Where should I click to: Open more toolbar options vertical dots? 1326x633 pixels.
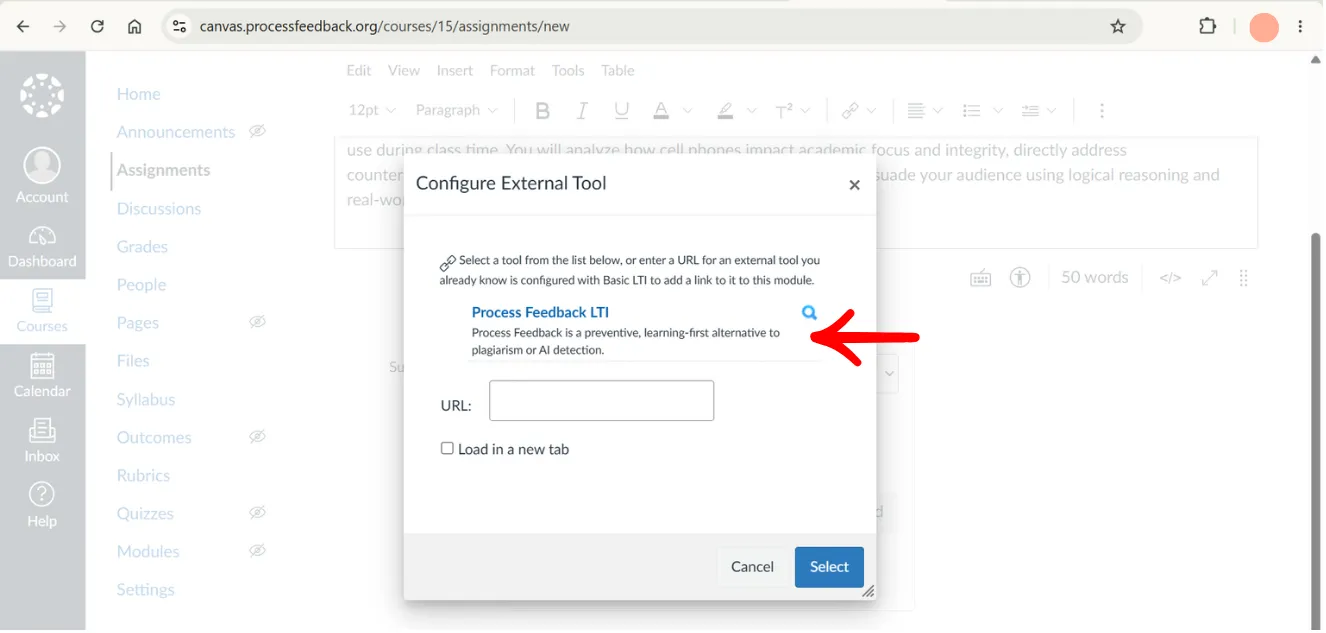click(1102, 111)
